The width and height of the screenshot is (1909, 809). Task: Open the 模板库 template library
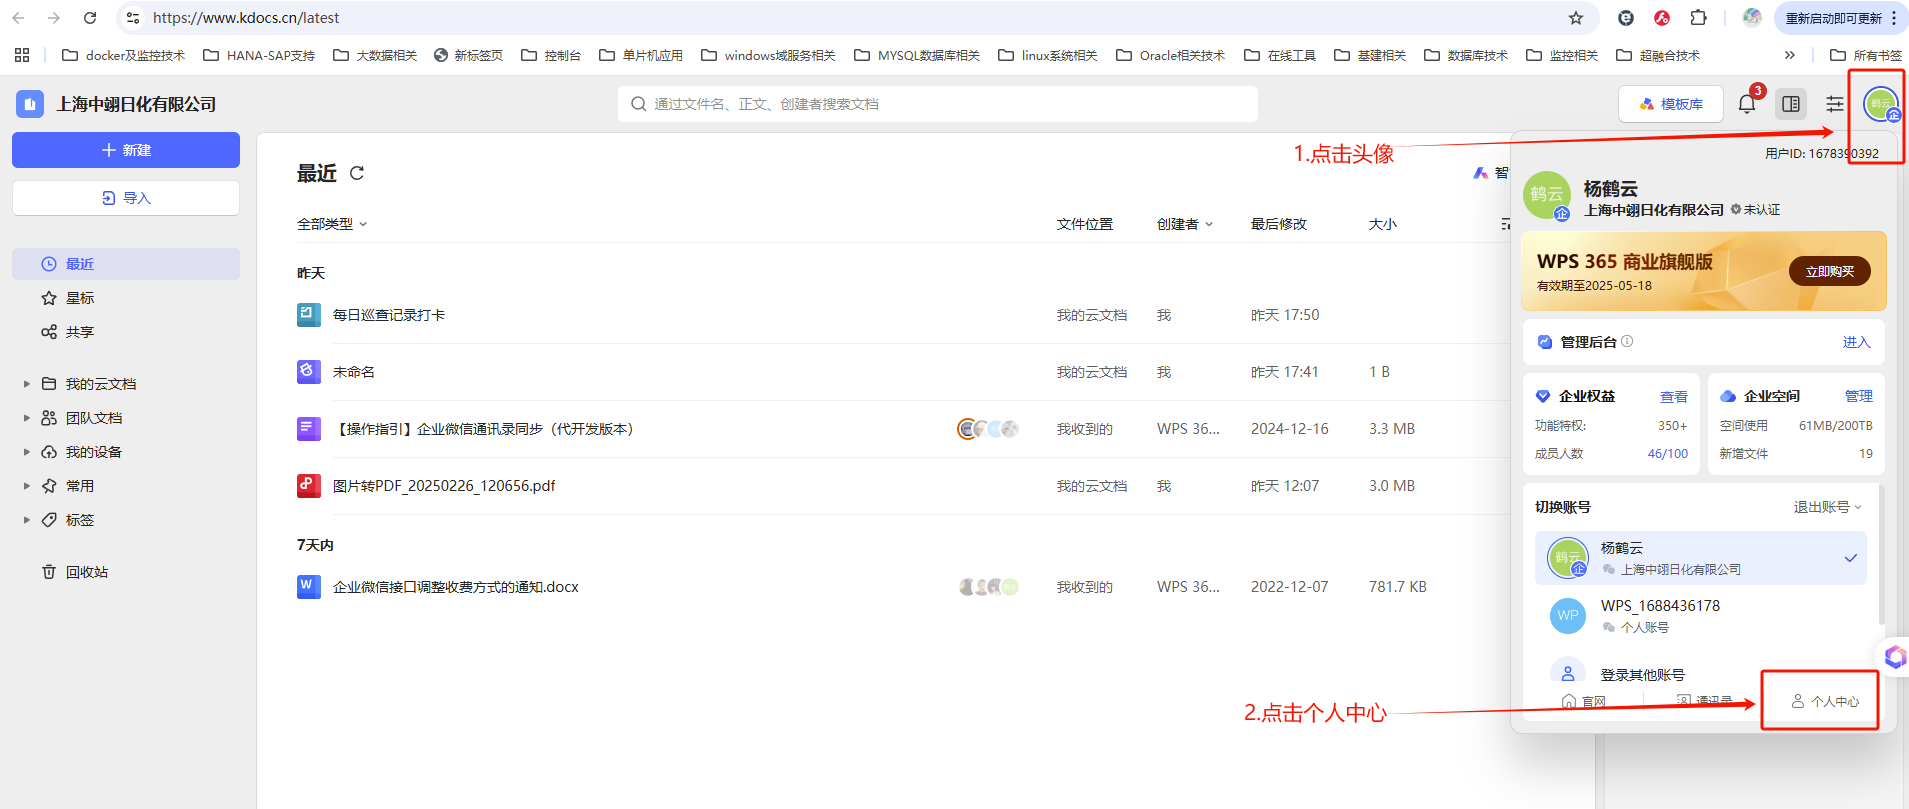coord(1671,104)
